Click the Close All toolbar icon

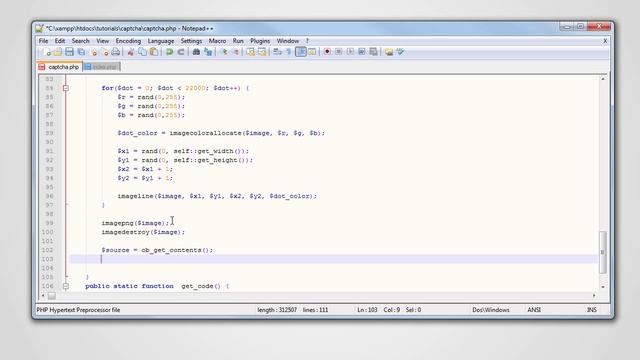pyautogui.click(x=105, y=52)
